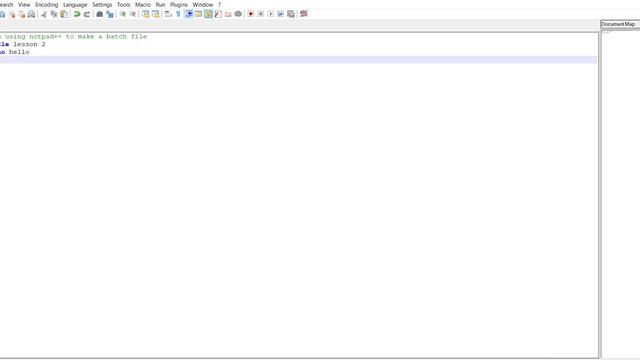The width and height of the screenshot is (640, 360).
Task: Open the Plugins menu
Action: (179, 4)
